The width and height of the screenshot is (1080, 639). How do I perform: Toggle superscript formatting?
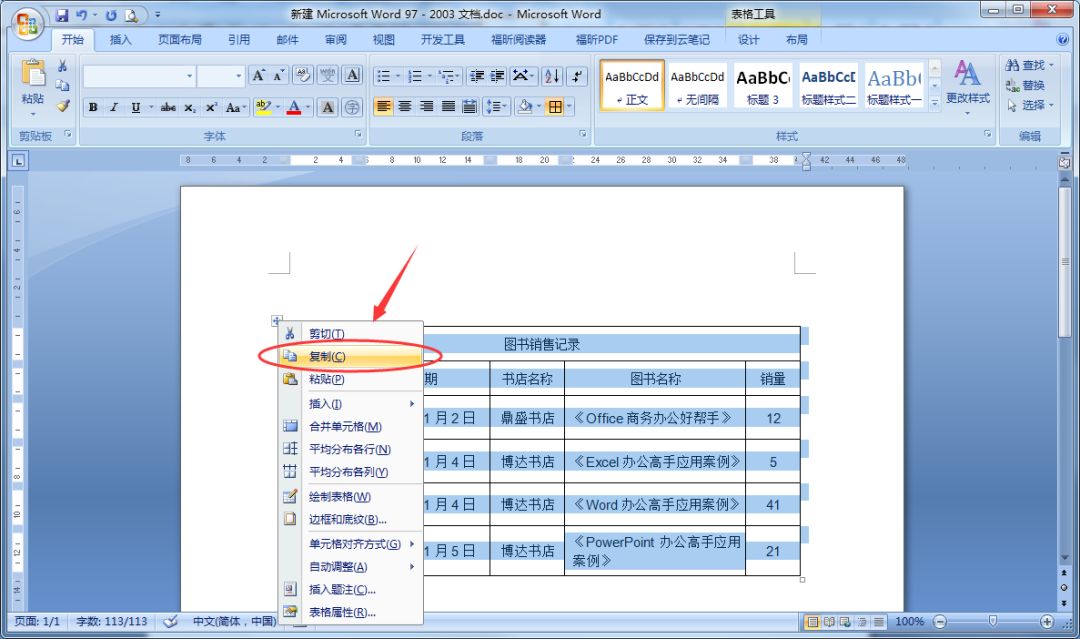coord(211,107)
